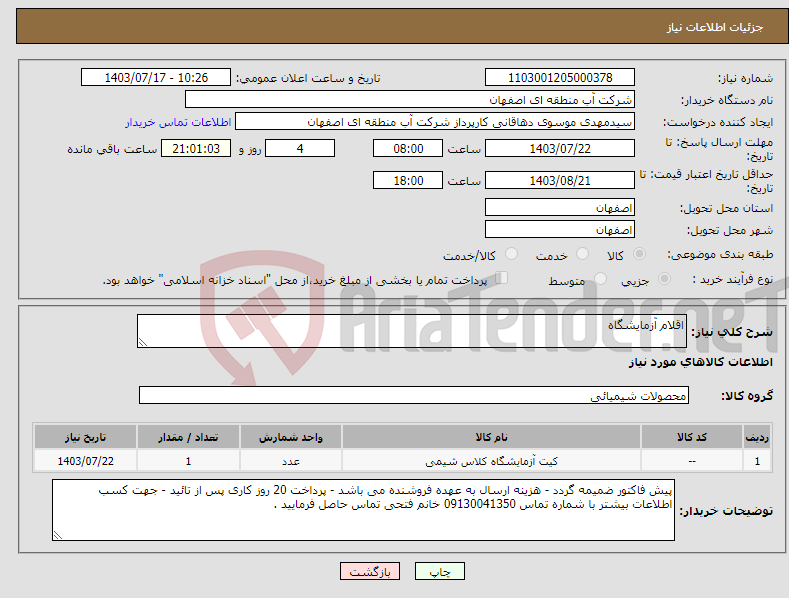This screenshot has height=598, width=789.
Task: Select the متوسط purchase type radio
Action: [600, 278]
